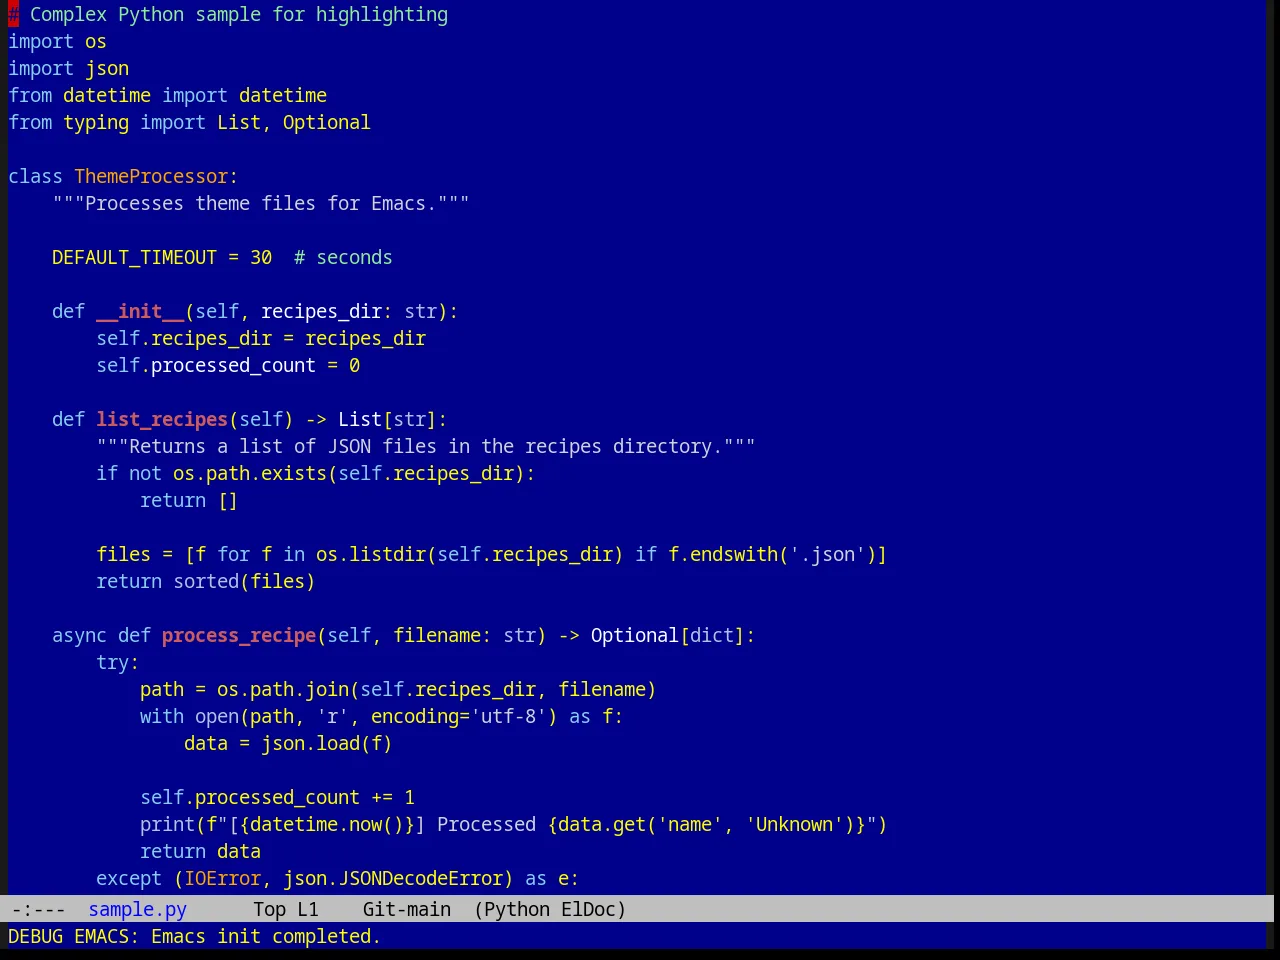Image resolution: width=1280 pixels, height=960 pixels.
Task: Click the Python major mode indicator
Action: [516, 909]
